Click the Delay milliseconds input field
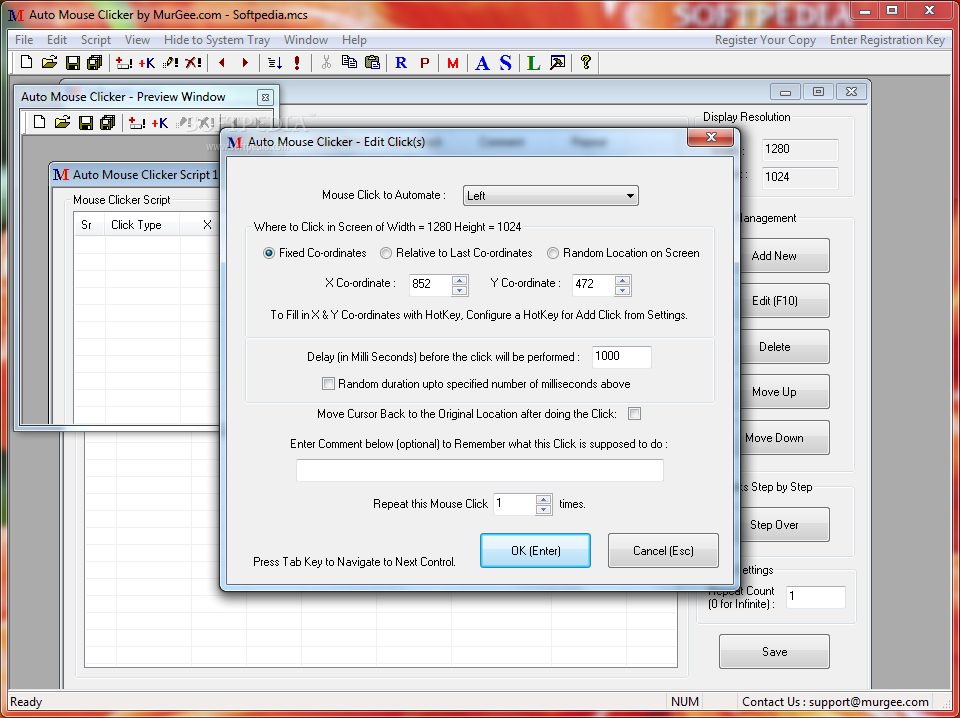The width and height of the screenshot is (960, 718). pos(621,357)
